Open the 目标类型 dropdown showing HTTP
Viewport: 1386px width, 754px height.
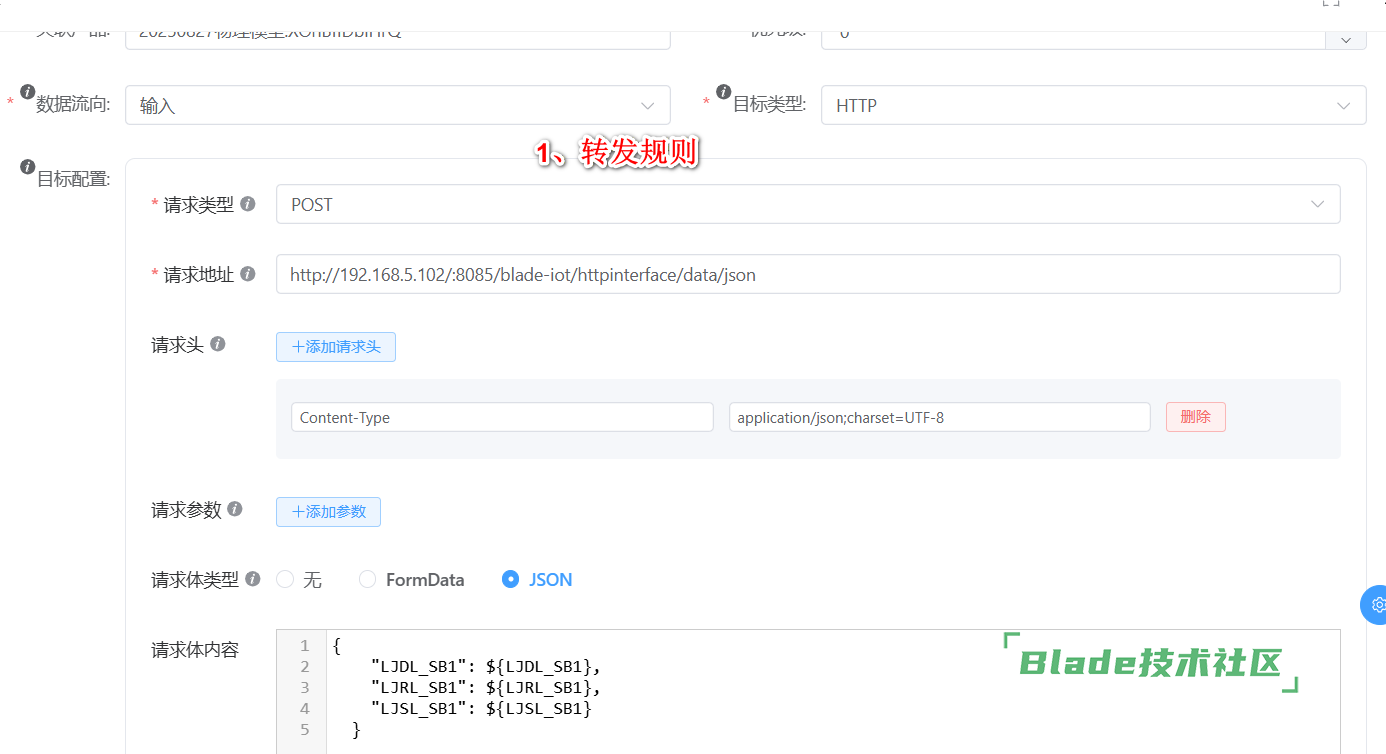1092,105
